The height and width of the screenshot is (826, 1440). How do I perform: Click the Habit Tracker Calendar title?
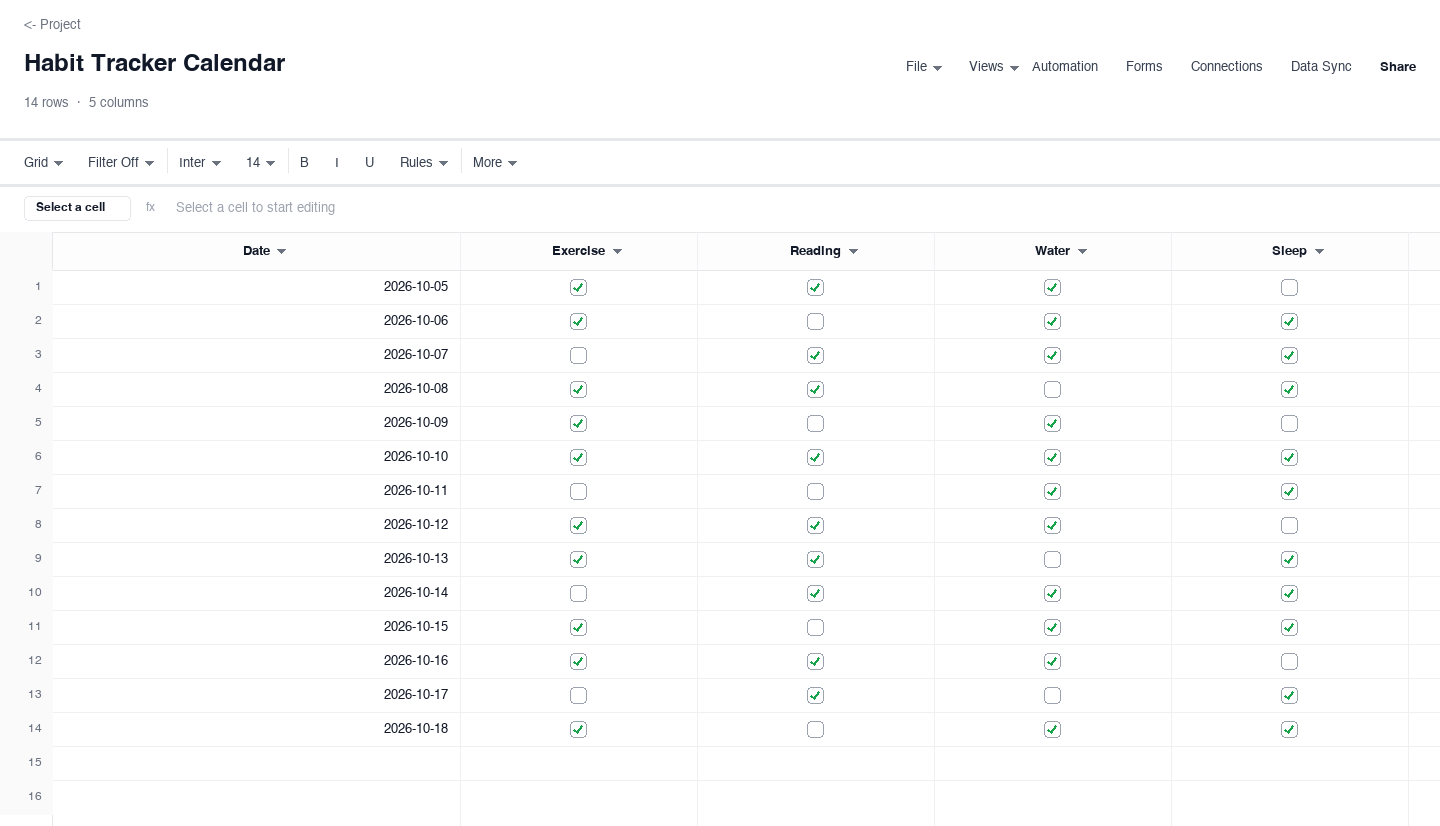coord(154,63)
